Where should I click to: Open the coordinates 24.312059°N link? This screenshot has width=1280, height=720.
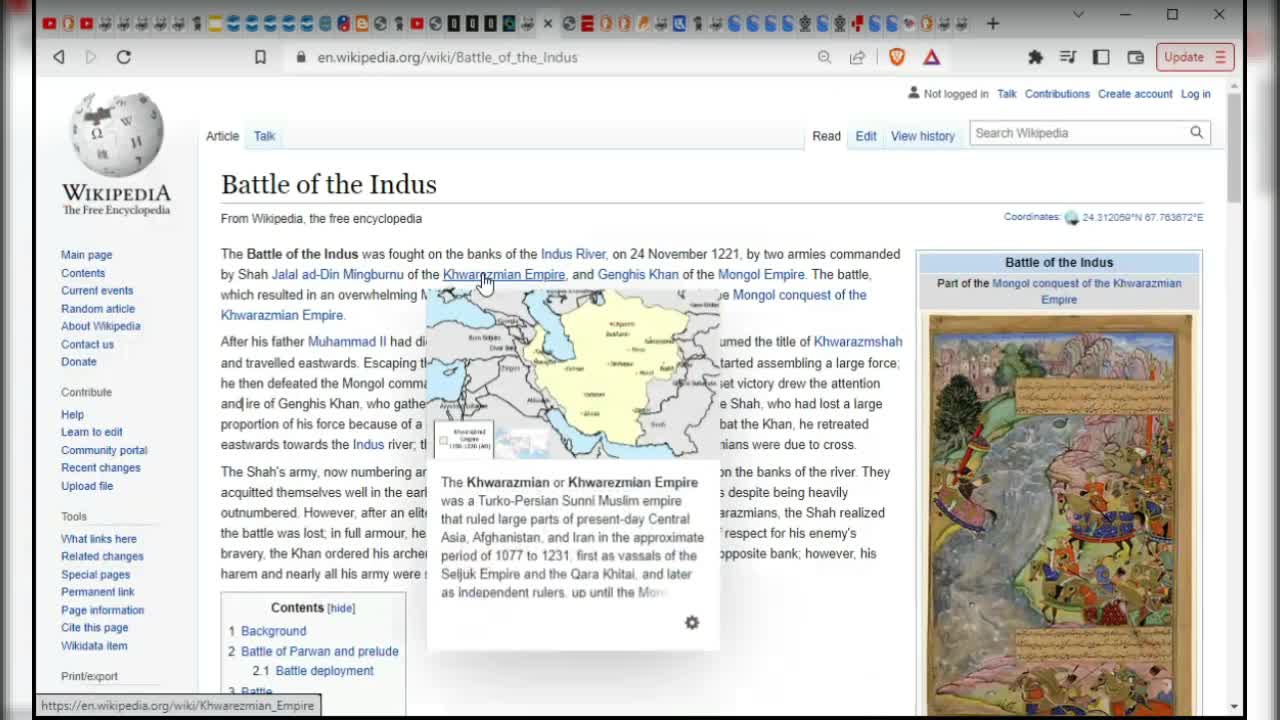(x=1143, y=217)
